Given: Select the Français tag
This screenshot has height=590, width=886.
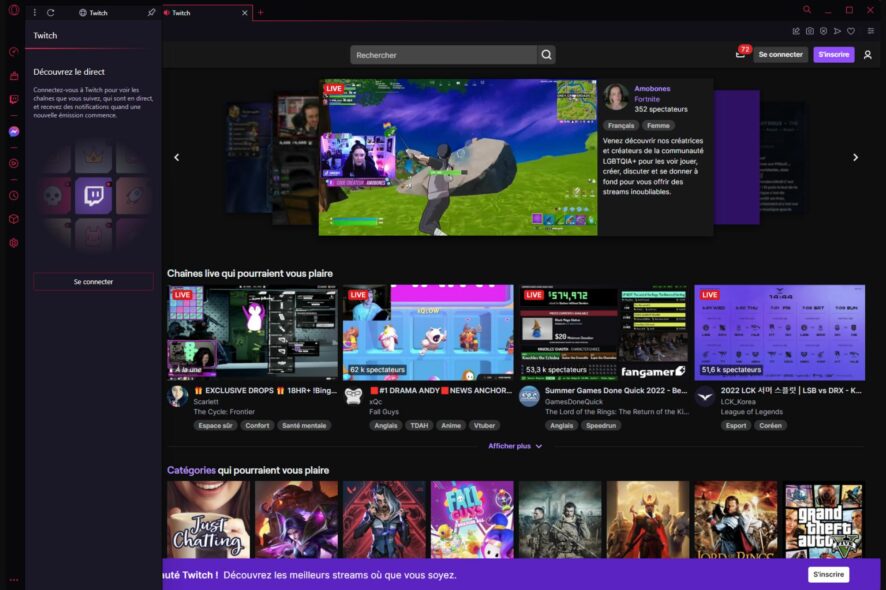Looking at the screenshot, I should 621,125.
